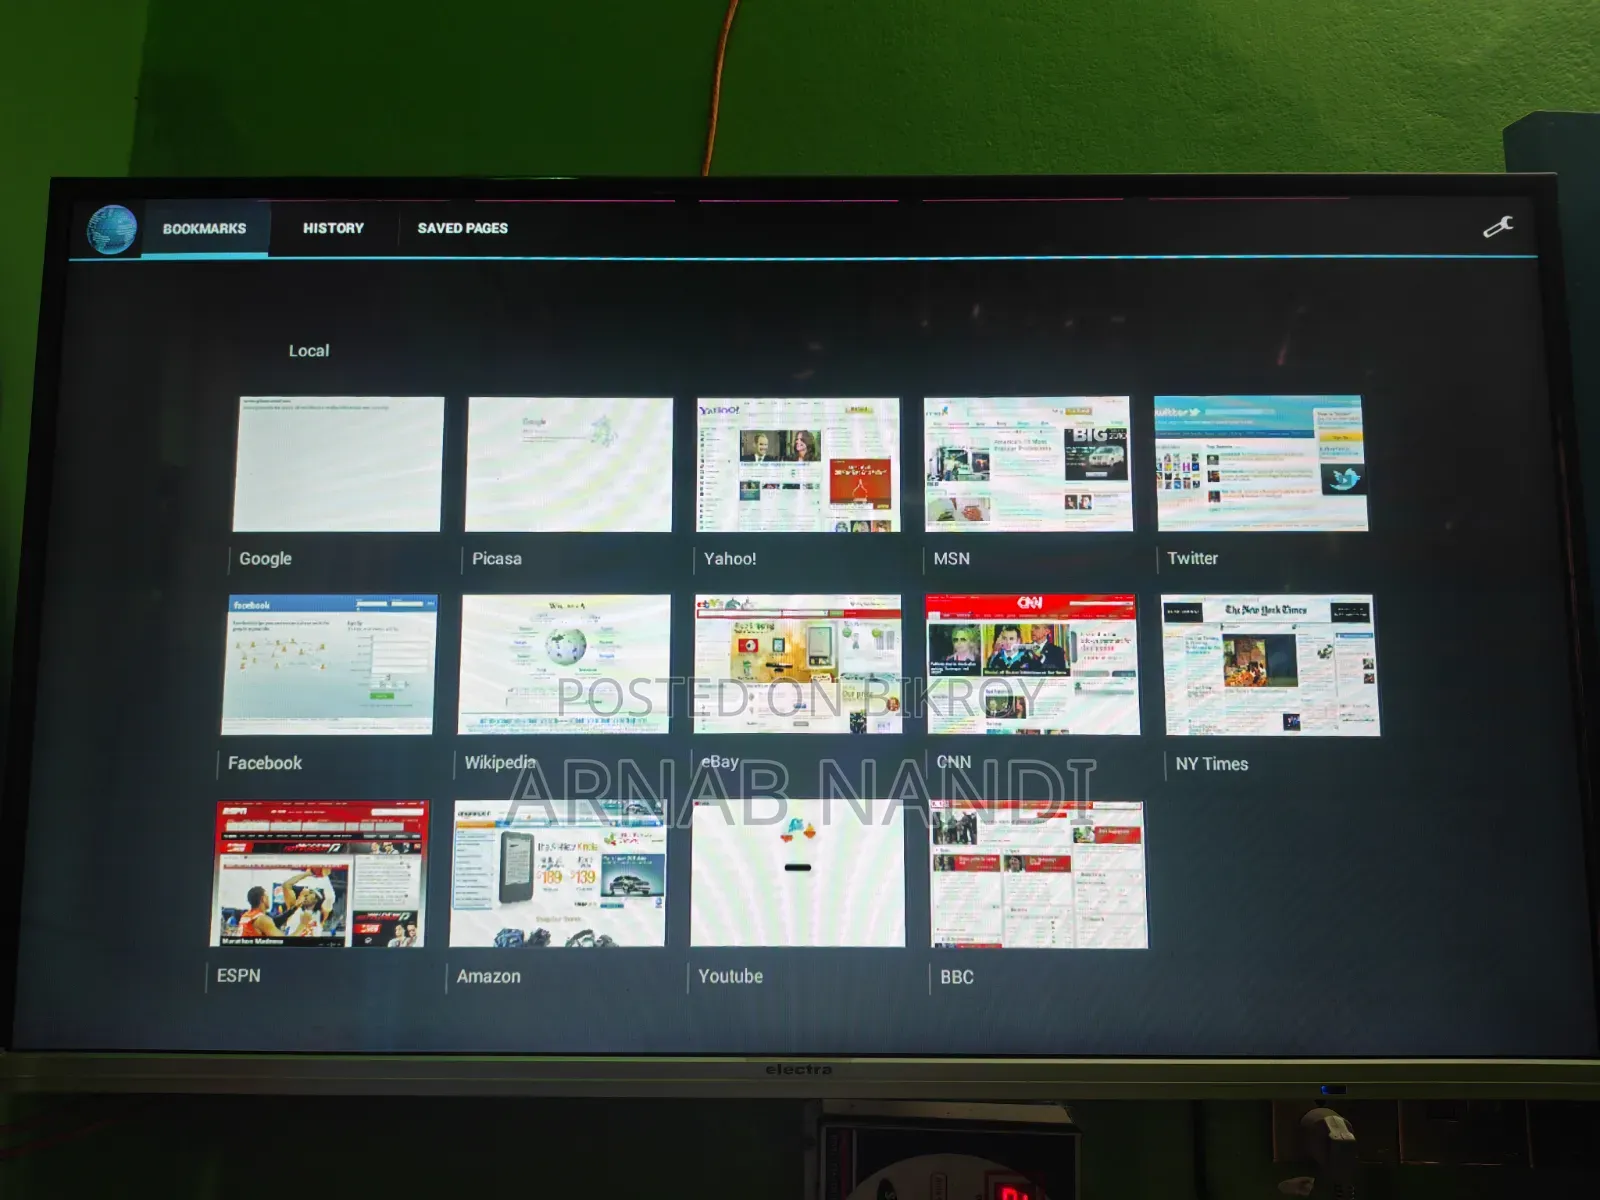
Task: Click the BBC bookmark label
Action: point(956,977)
